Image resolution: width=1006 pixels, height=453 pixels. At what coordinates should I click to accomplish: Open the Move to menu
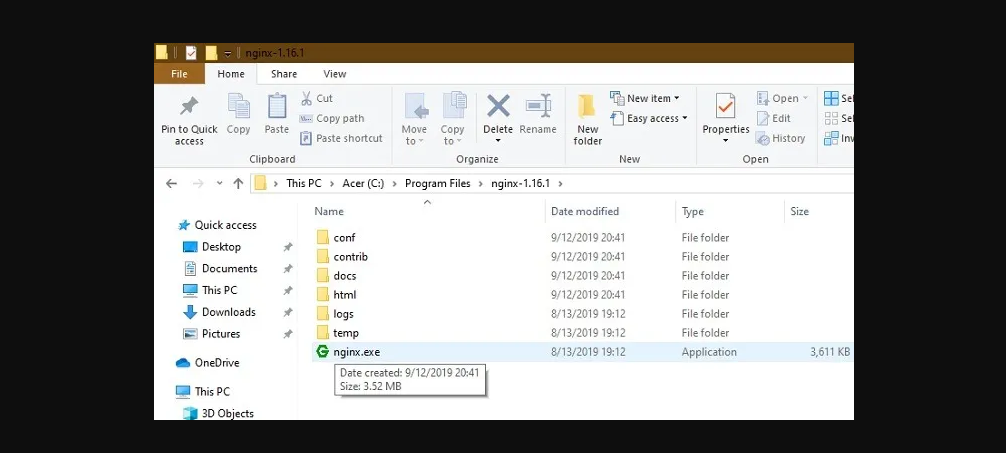pyautogui.click(x=414, y=120)
